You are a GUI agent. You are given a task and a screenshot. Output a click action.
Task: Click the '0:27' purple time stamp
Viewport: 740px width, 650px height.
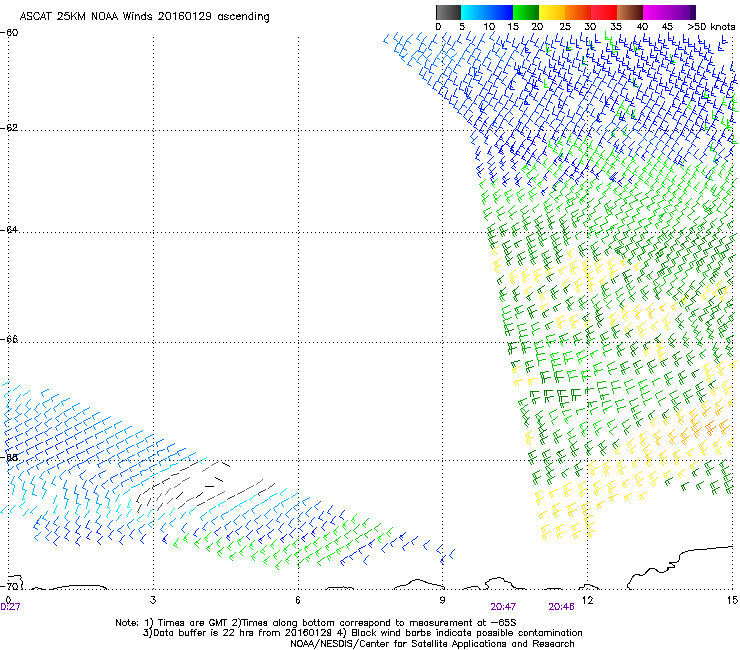(x=10, y=607)
